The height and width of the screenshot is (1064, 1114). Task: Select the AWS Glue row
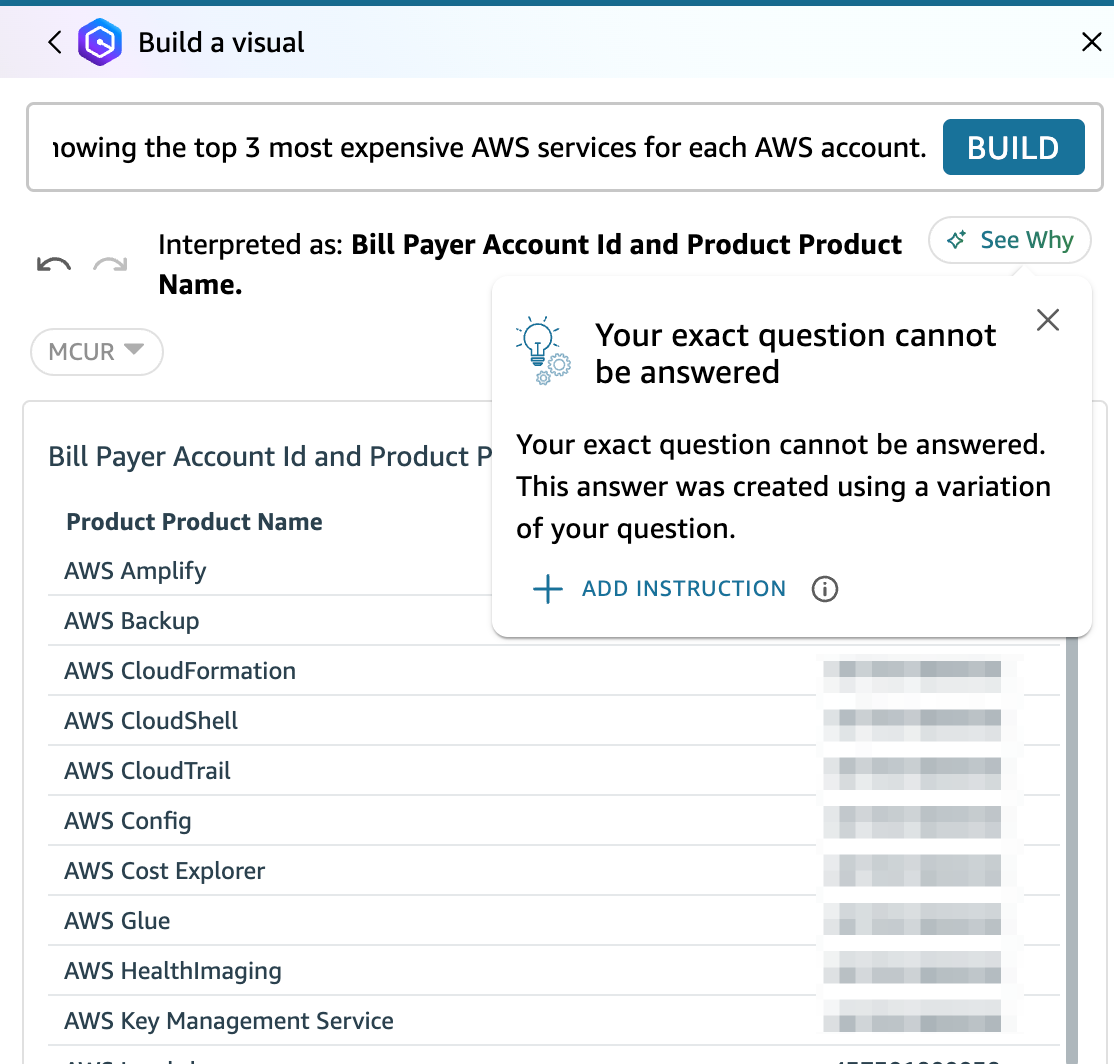tap(554, 921)
